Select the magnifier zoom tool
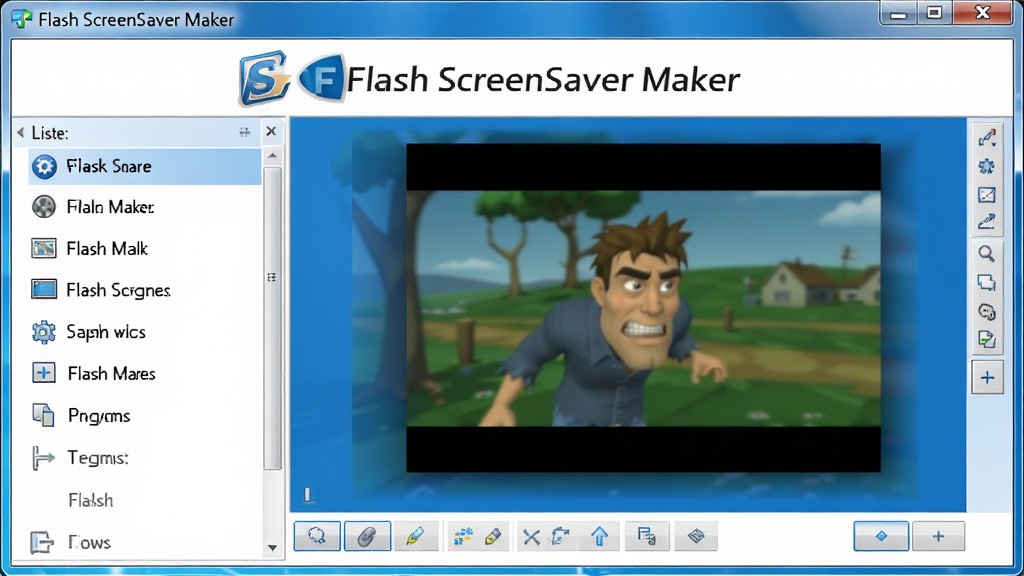 (987, 253)
